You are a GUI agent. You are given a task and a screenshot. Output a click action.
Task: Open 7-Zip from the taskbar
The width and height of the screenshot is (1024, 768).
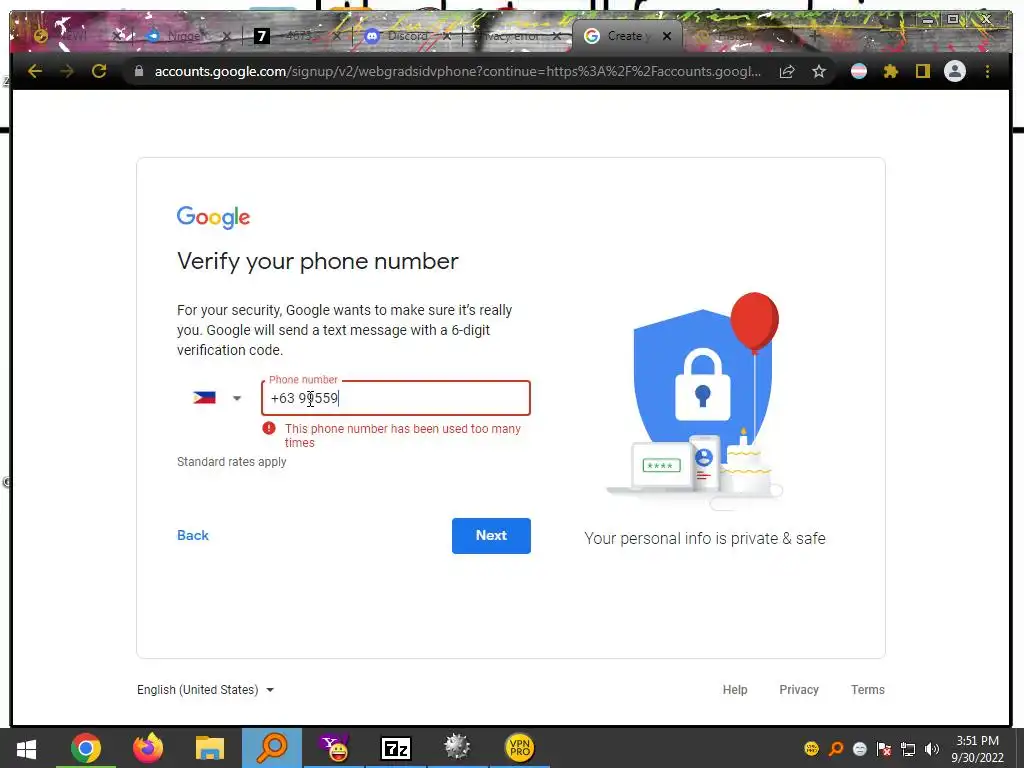tap(396, 748)
